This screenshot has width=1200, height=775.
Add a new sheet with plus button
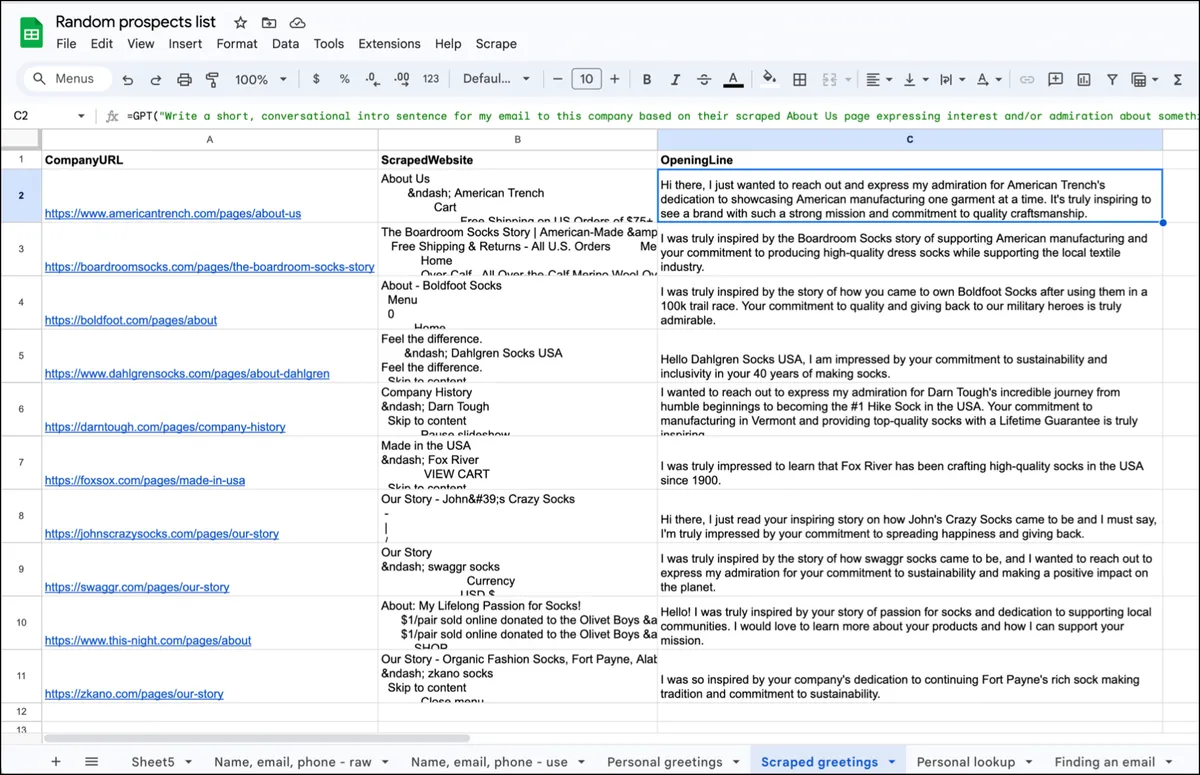tap(56, 762)
